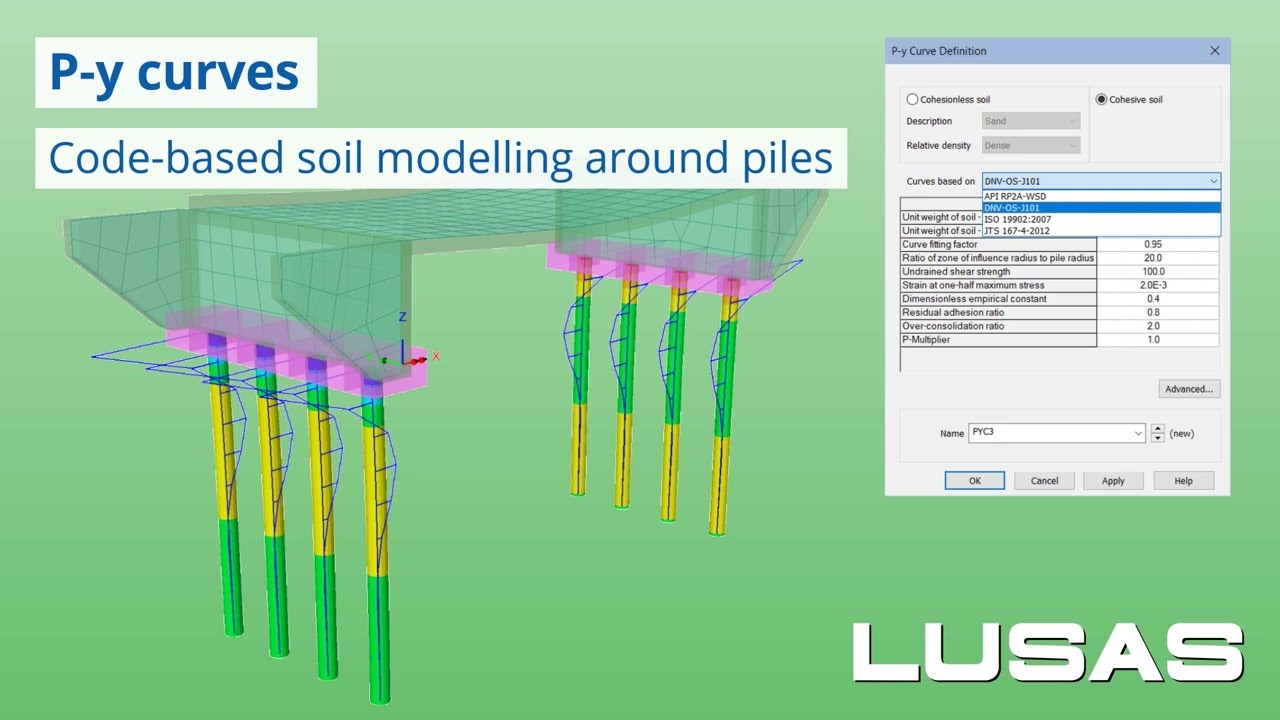Click the Undrained shear strength label
Image resolution: width=1280 pixels, height=720 pixels.
pyautogui.click(x=998, y=272)
